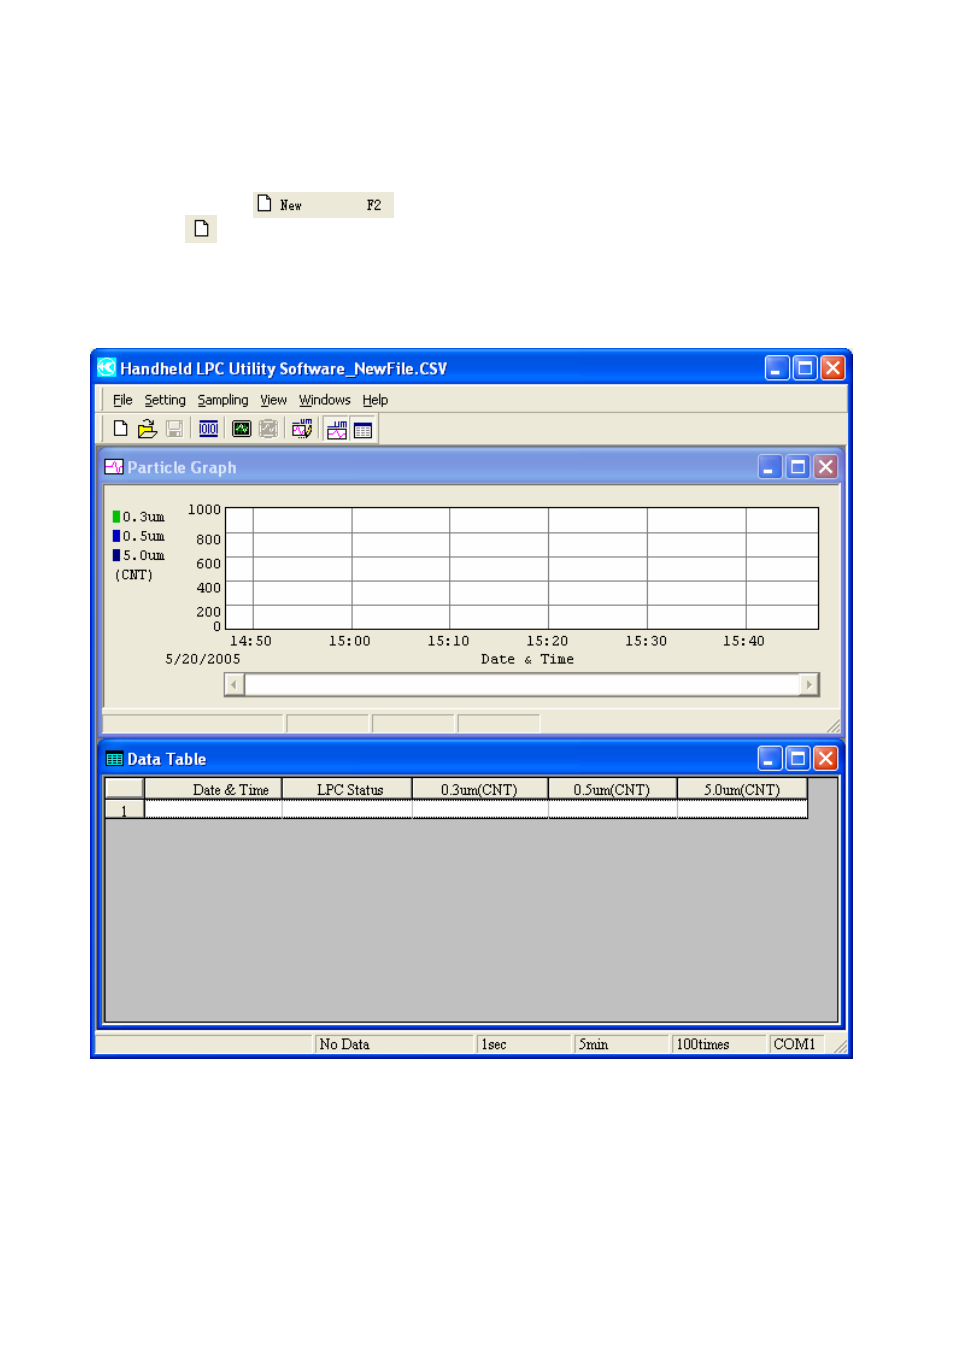The width and height of the screenshot is (954, 1350).
Task: Click the 15:20 time axis label
Action: pyautogui.click(x=547, y=641)
